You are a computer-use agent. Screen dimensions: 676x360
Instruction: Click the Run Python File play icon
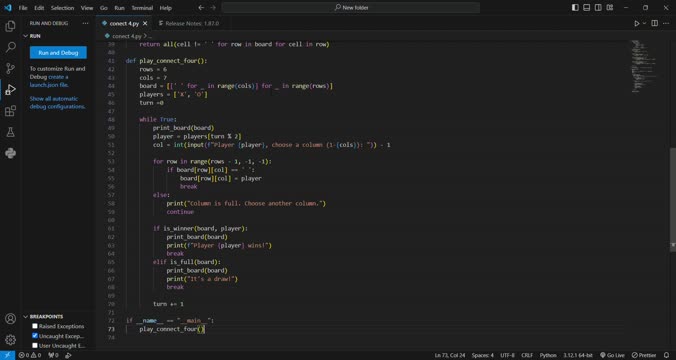(637, 23)
